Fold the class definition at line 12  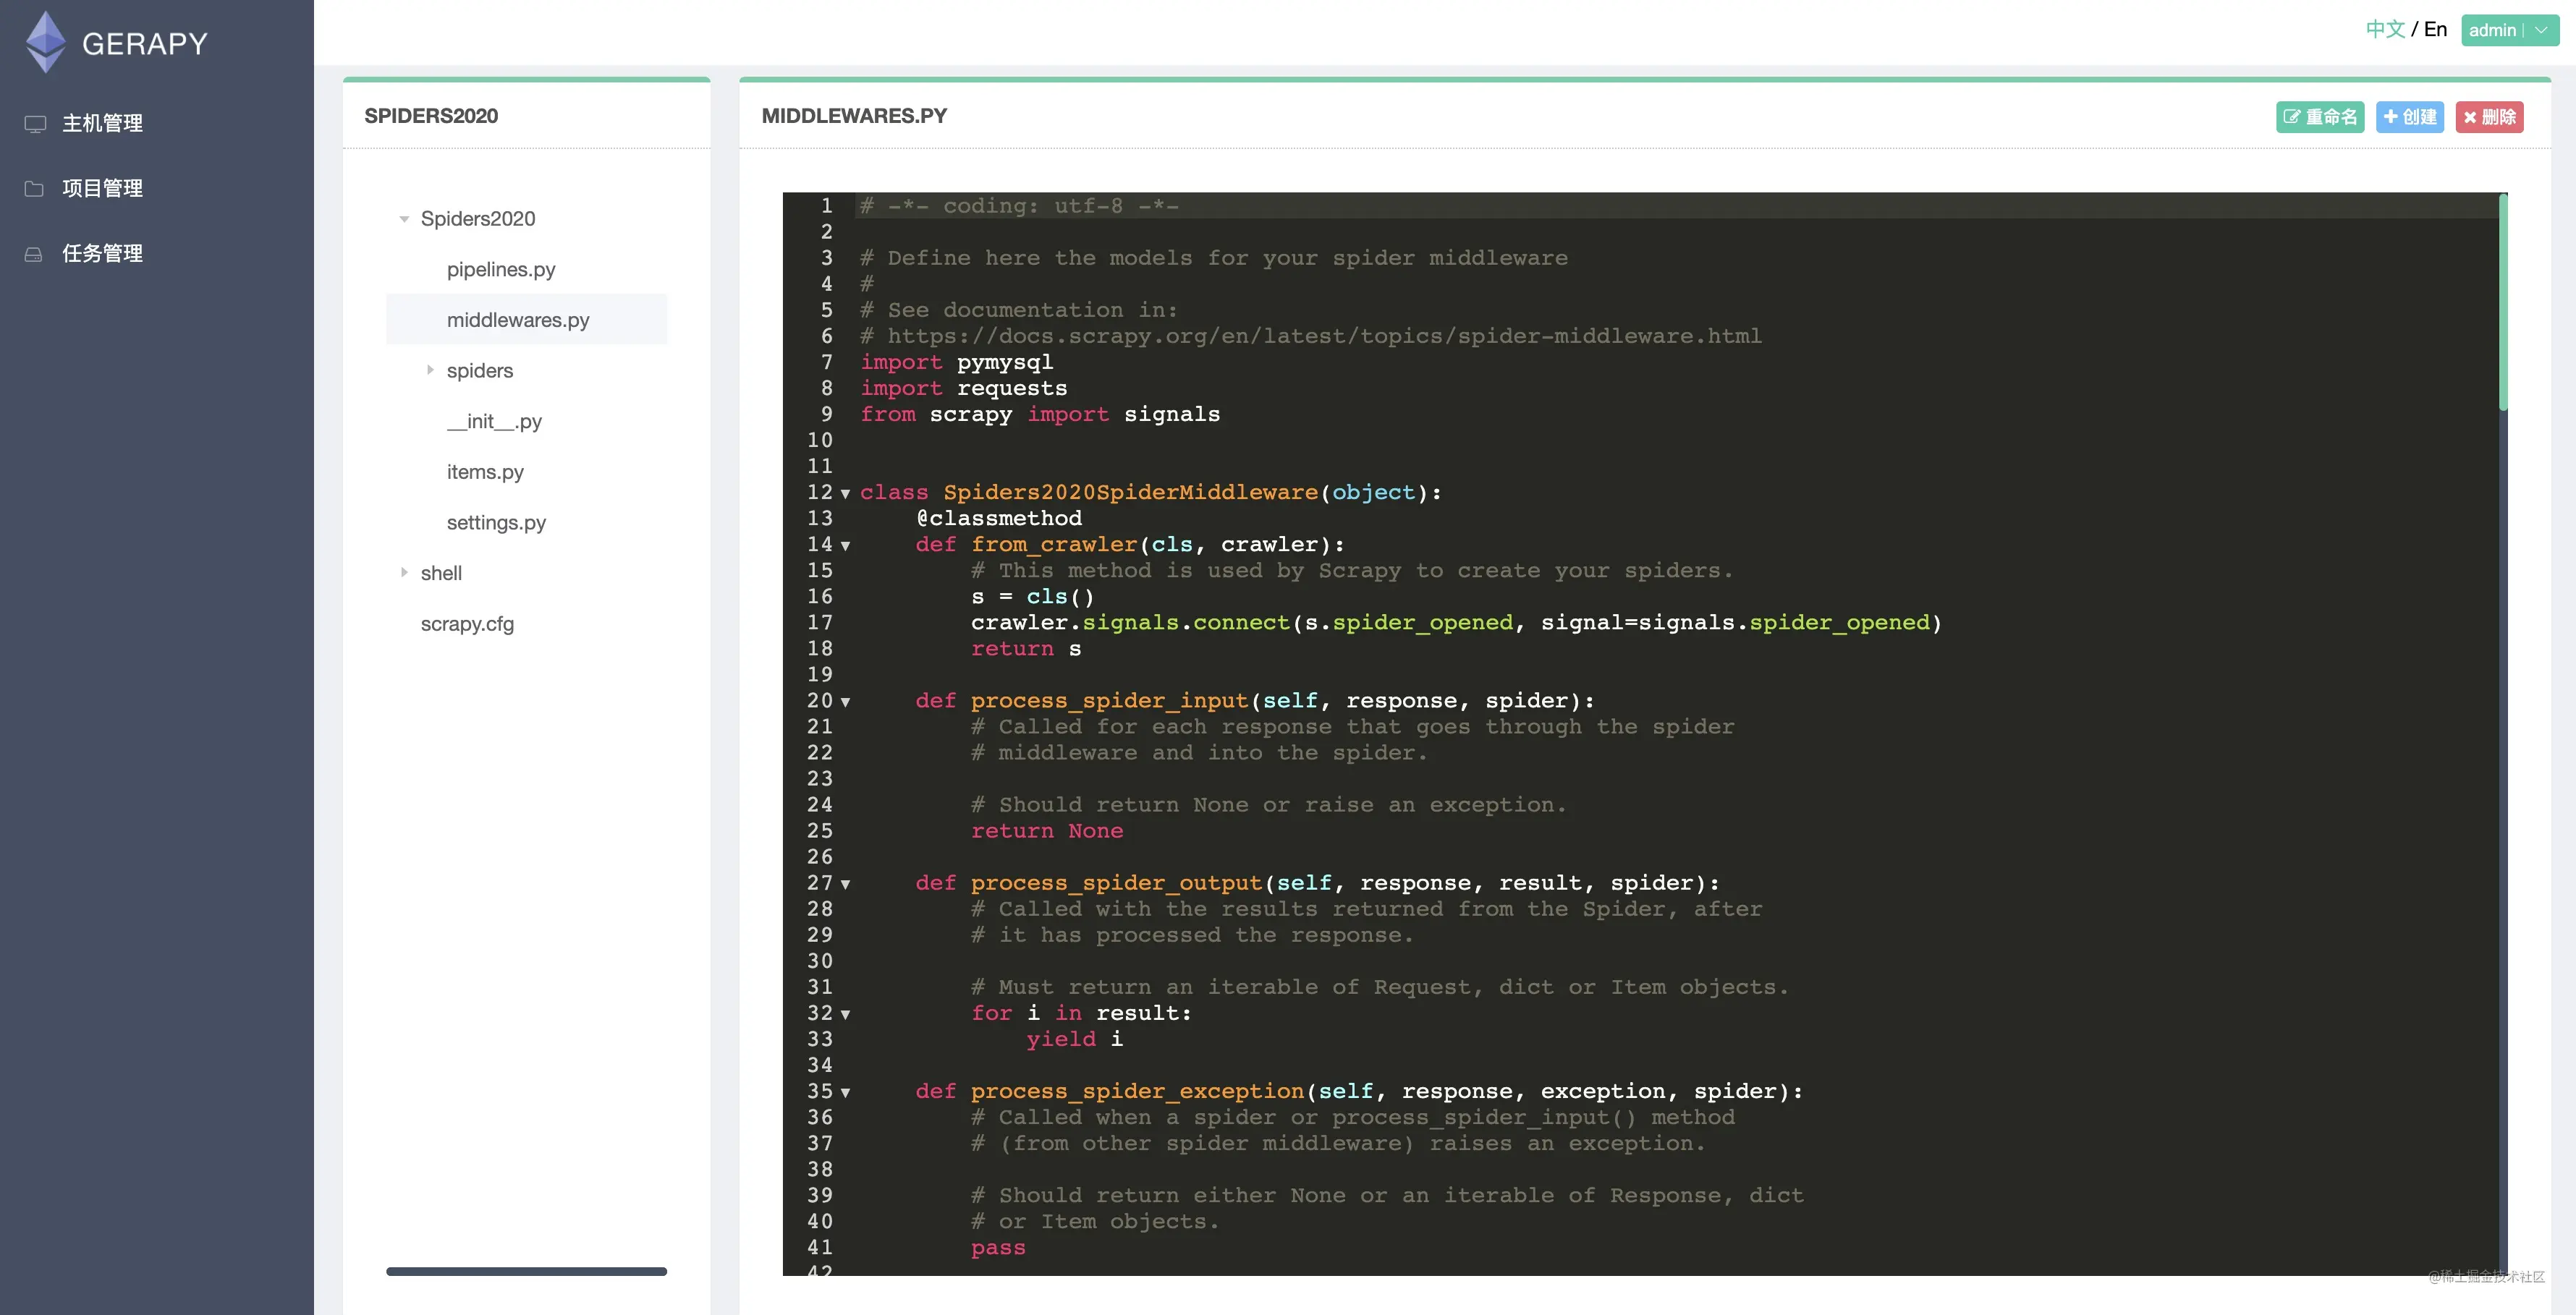pyautogui.click(x=846, y=494)
